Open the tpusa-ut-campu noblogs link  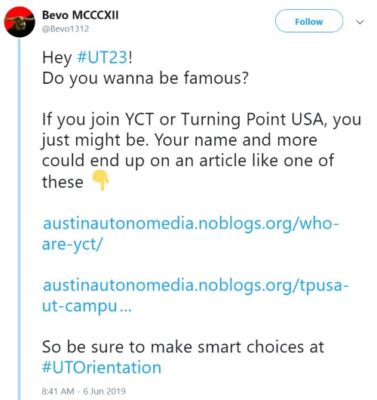[x=195, y=296]
